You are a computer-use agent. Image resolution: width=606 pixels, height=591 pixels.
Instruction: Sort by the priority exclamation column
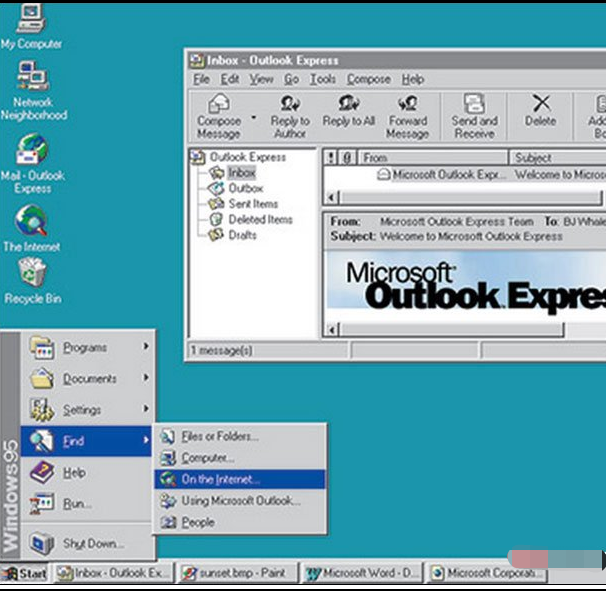pyautogui.click(x=330, y=158)
